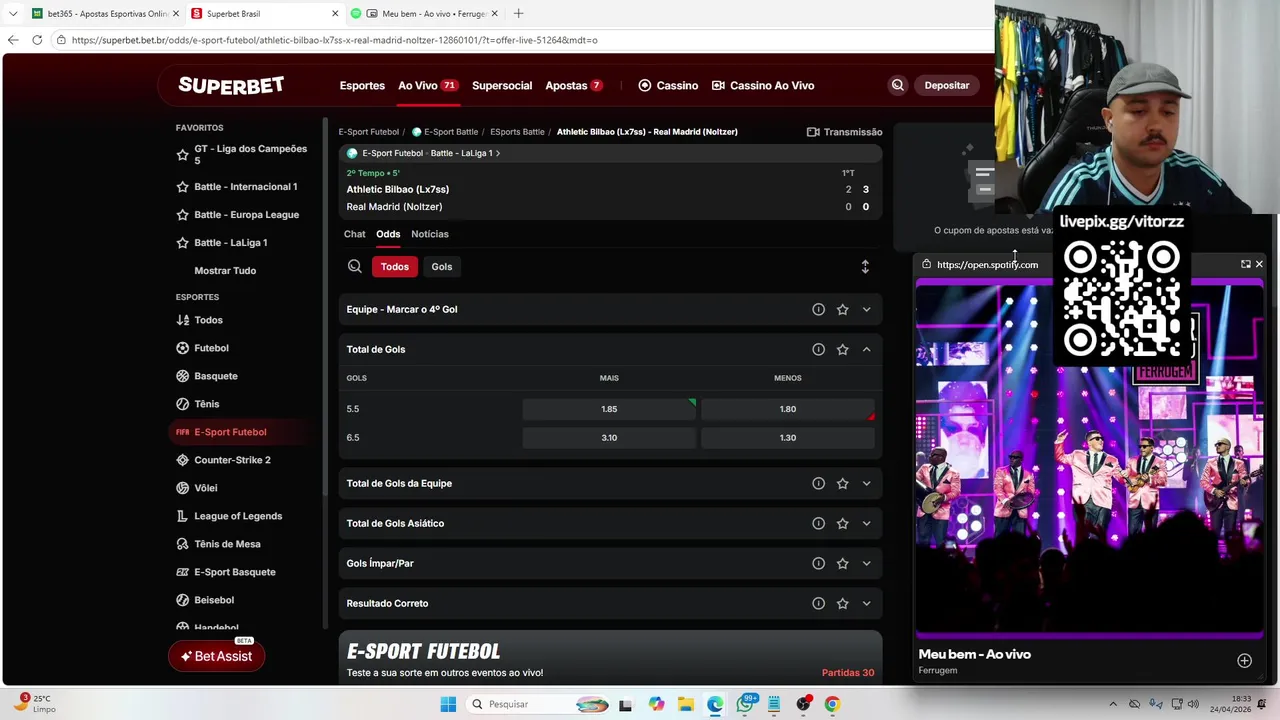Star GT - Liga dos Campeões 5 favorite
This screenshot has width=1280, height=720.
[x=182, y=155]
